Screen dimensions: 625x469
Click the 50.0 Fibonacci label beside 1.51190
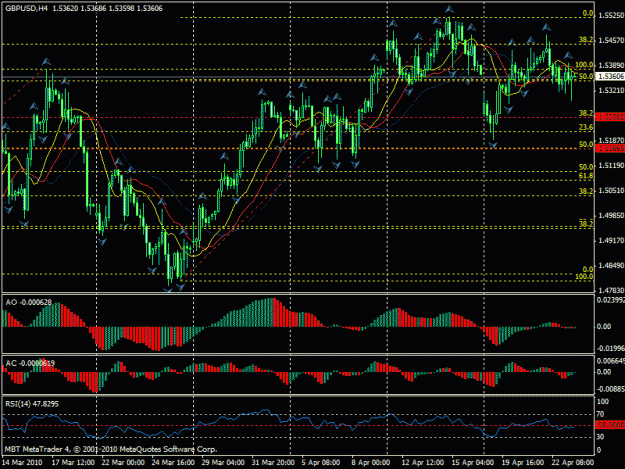point(586,167)
